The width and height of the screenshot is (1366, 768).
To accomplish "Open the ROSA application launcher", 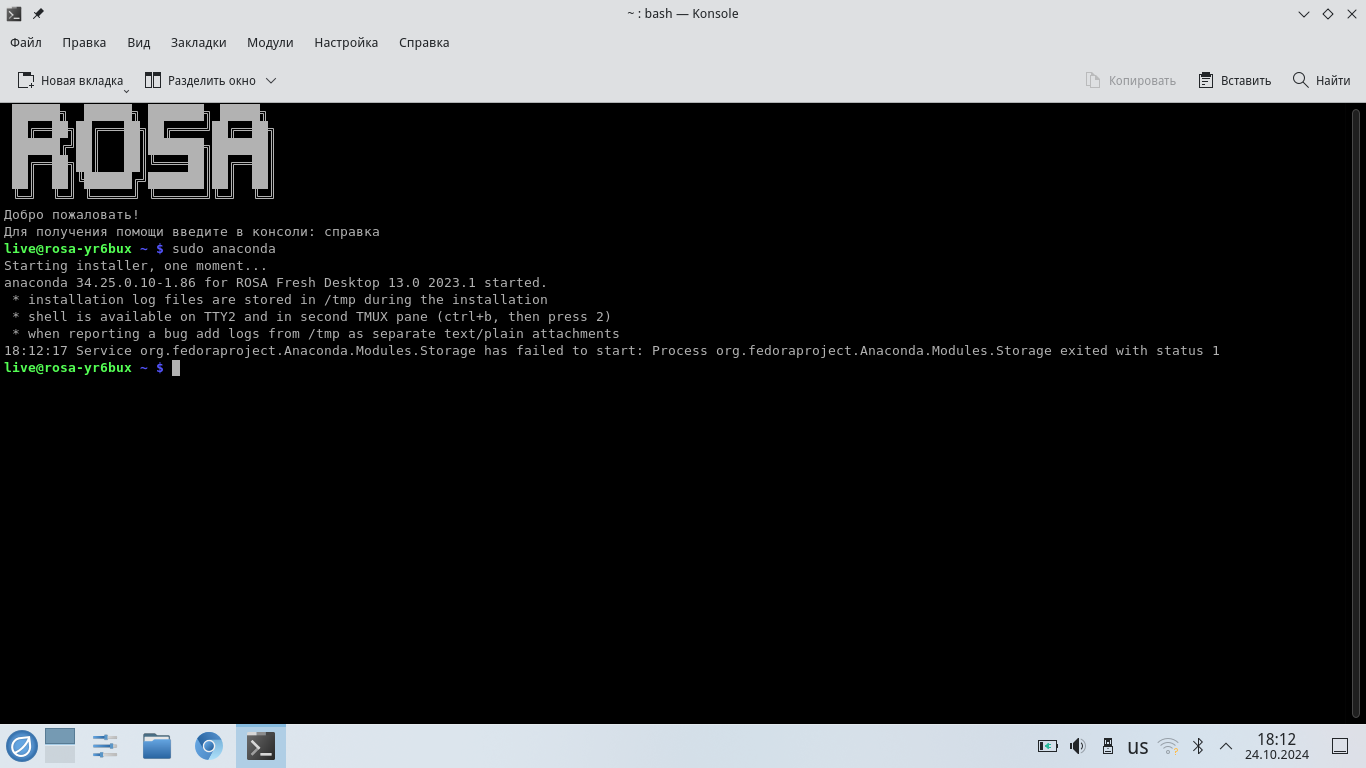I will click(x=22, y=746).
